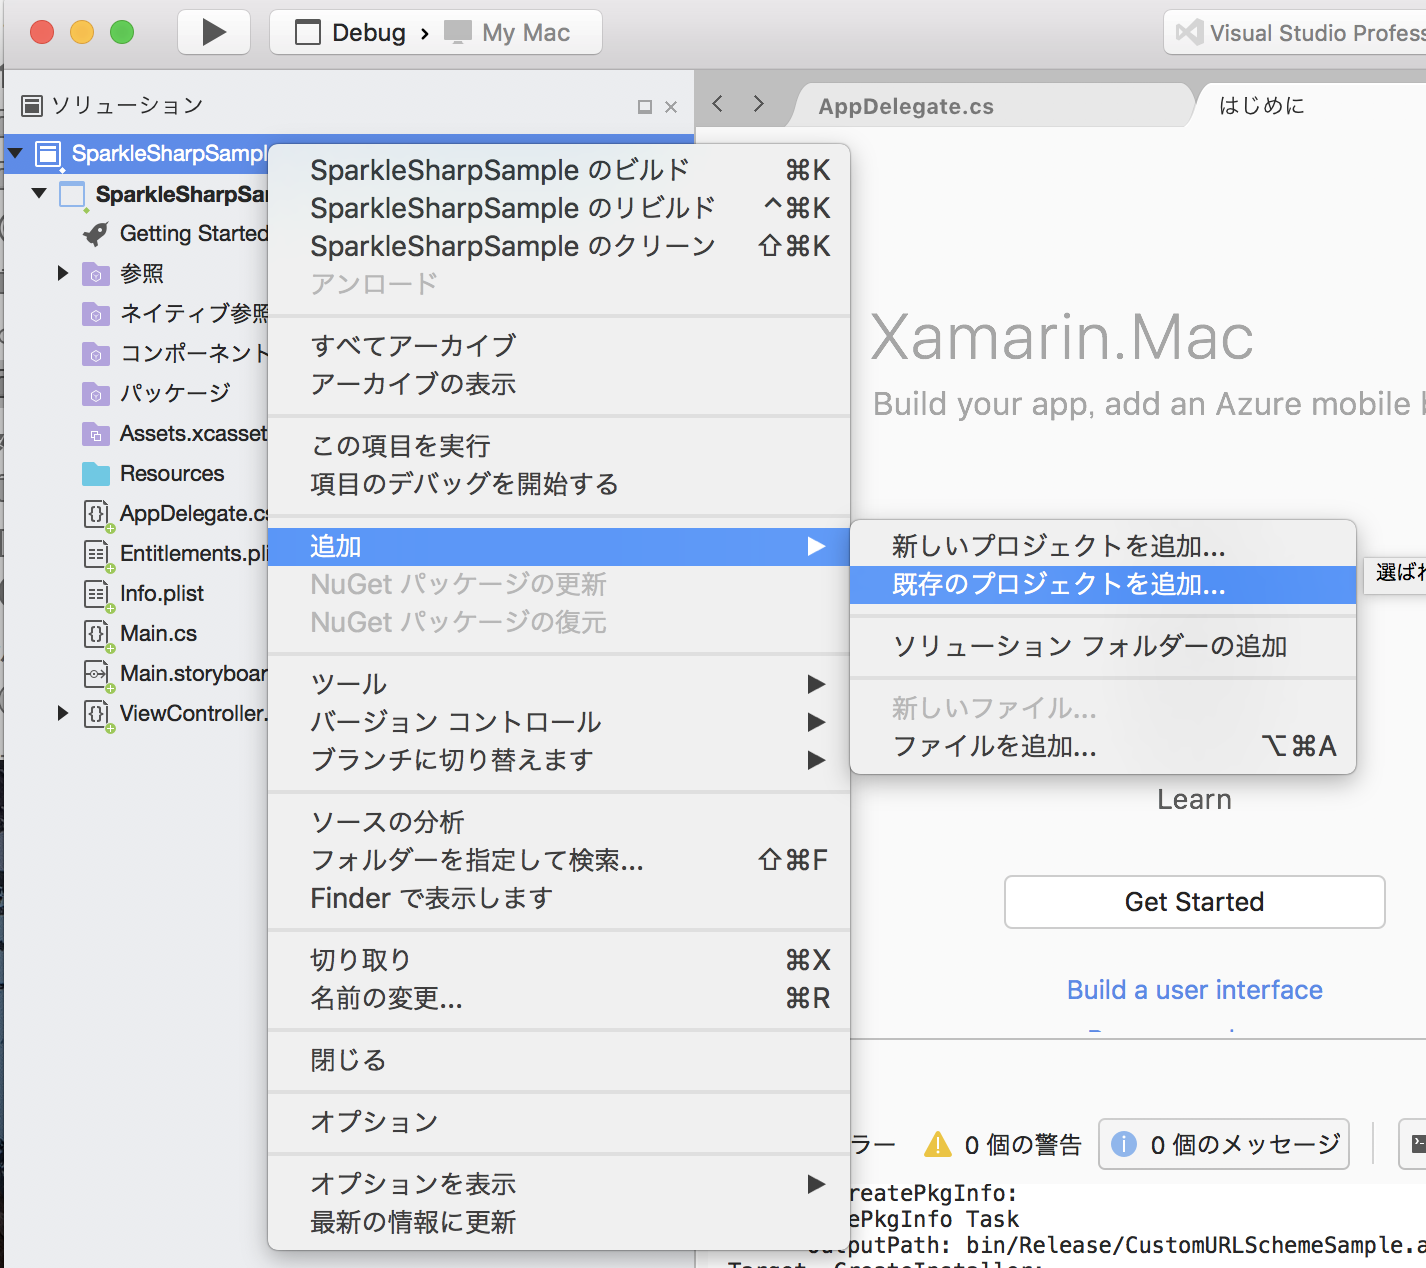
Task: Open the オプションを表示 submenu
Action: [559, 1184]
